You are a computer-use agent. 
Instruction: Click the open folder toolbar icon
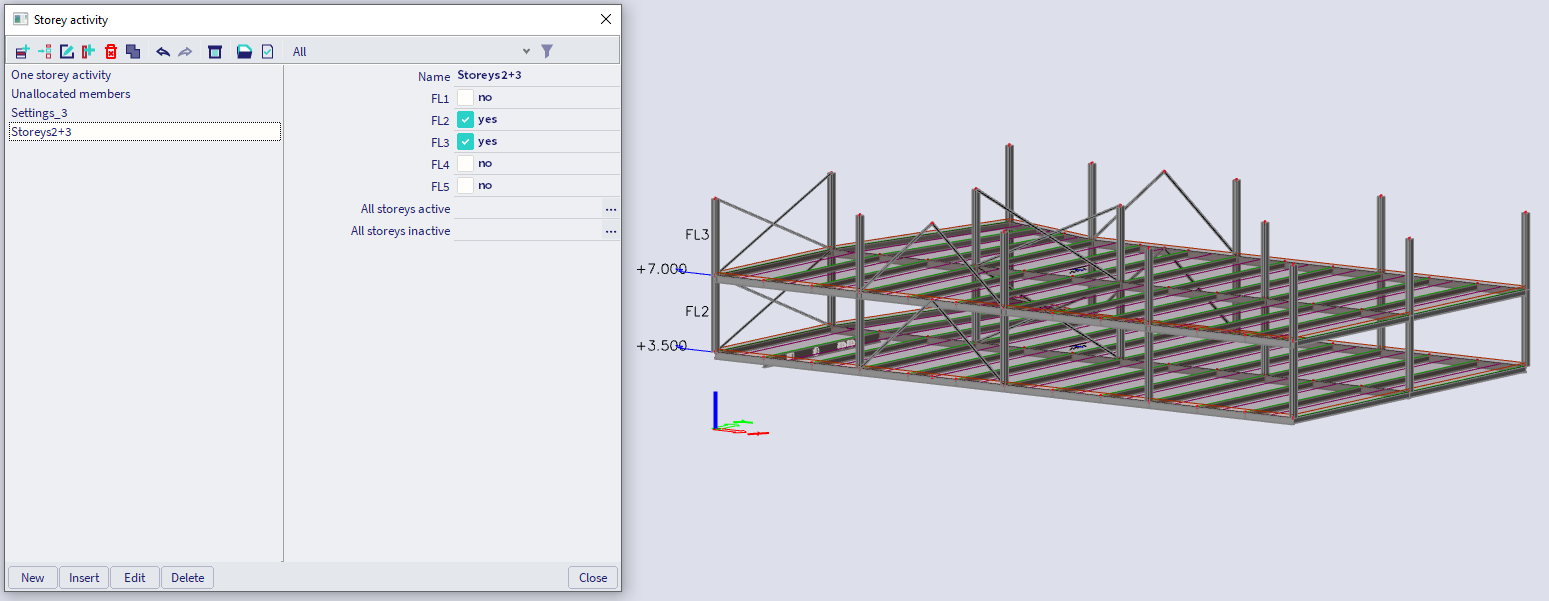pyautogui.click(x=244, y=51)
